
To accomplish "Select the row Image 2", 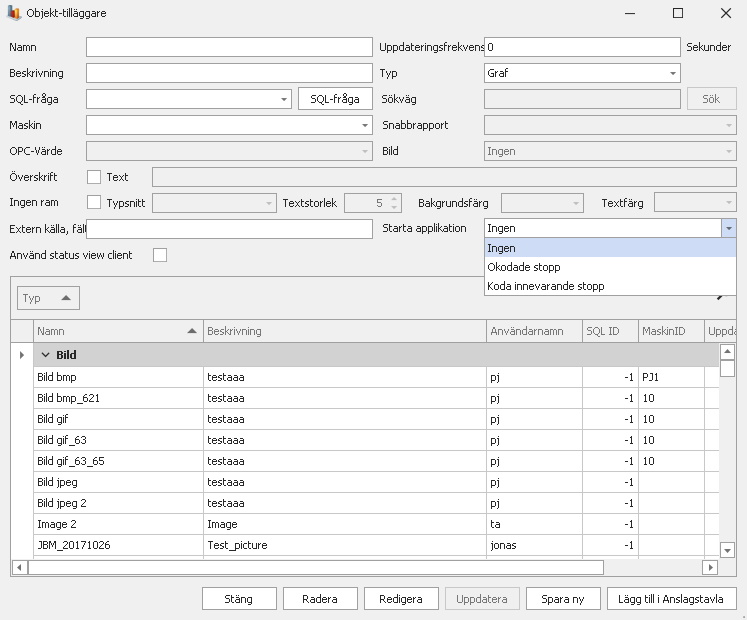I will [376, 524].
